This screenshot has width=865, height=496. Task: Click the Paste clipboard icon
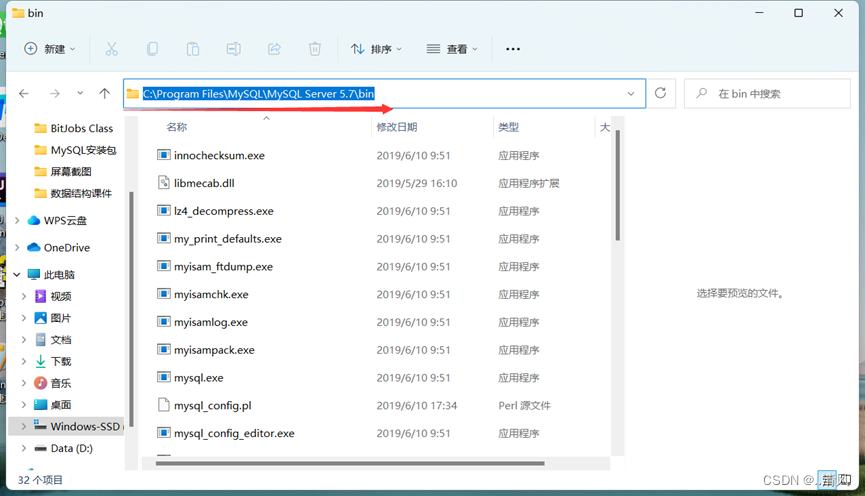193,49
